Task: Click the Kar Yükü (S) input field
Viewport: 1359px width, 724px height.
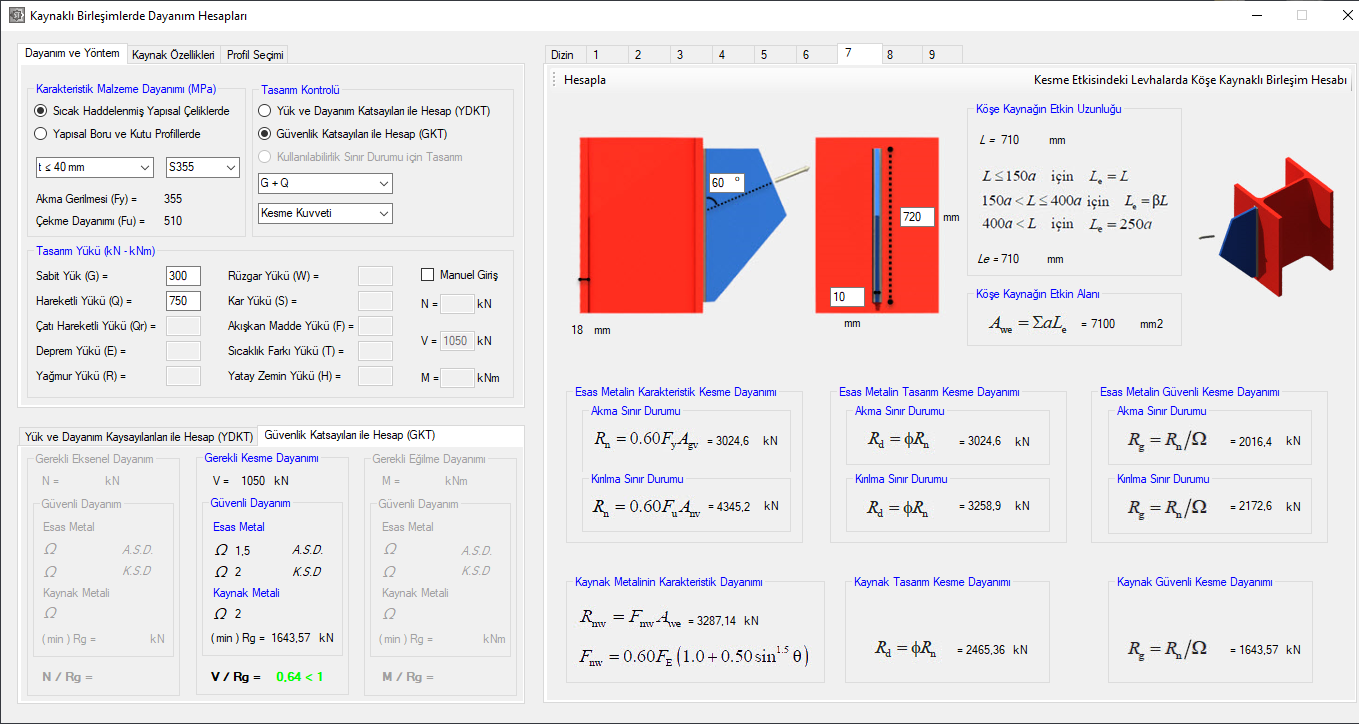Action: click(375, 301)
